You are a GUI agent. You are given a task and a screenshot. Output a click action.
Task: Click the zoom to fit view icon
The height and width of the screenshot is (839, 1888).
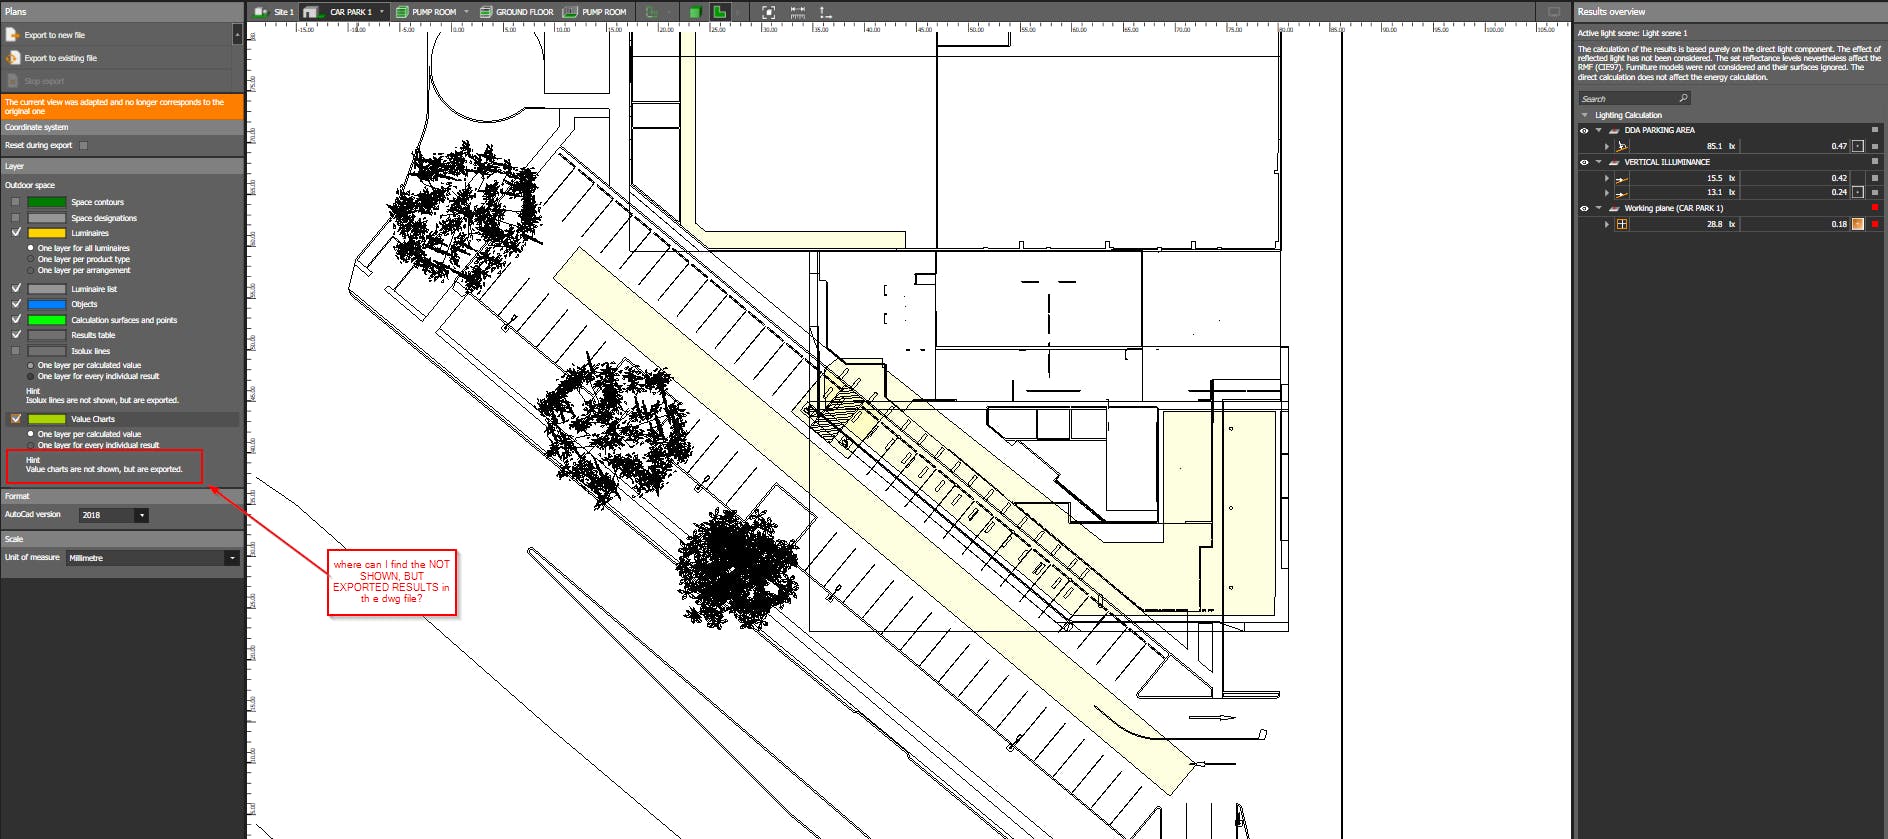(768, 12)
